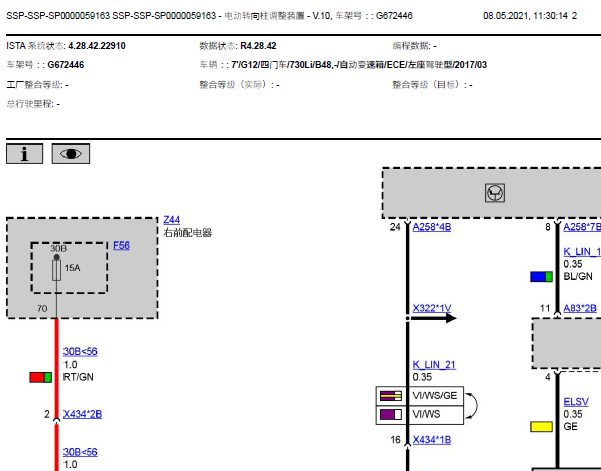Viewport: 601px width, 471px height.
Task: Open the ELSV signal link
Action: pos(576,402)
